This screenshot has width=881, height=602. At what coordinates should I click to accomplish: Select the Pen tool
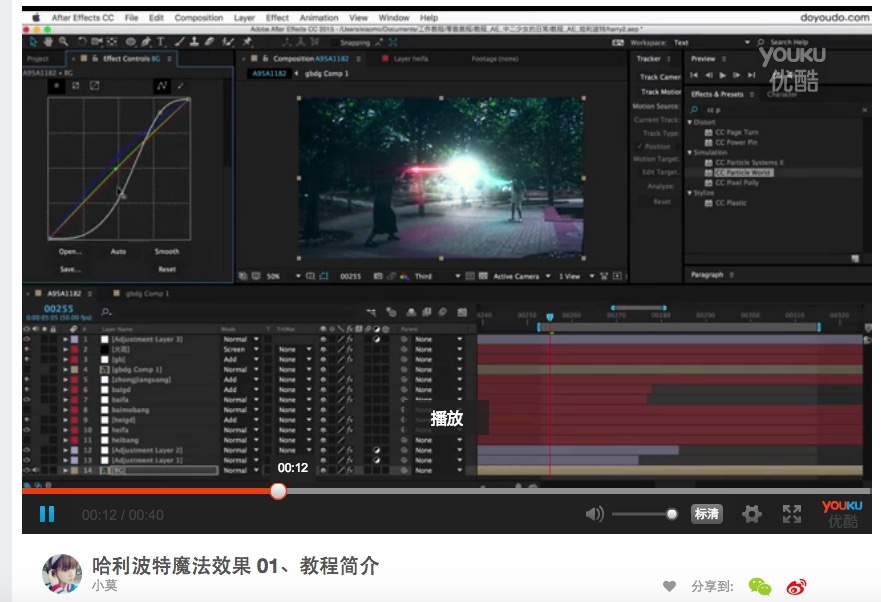click(x=146, y=42)
